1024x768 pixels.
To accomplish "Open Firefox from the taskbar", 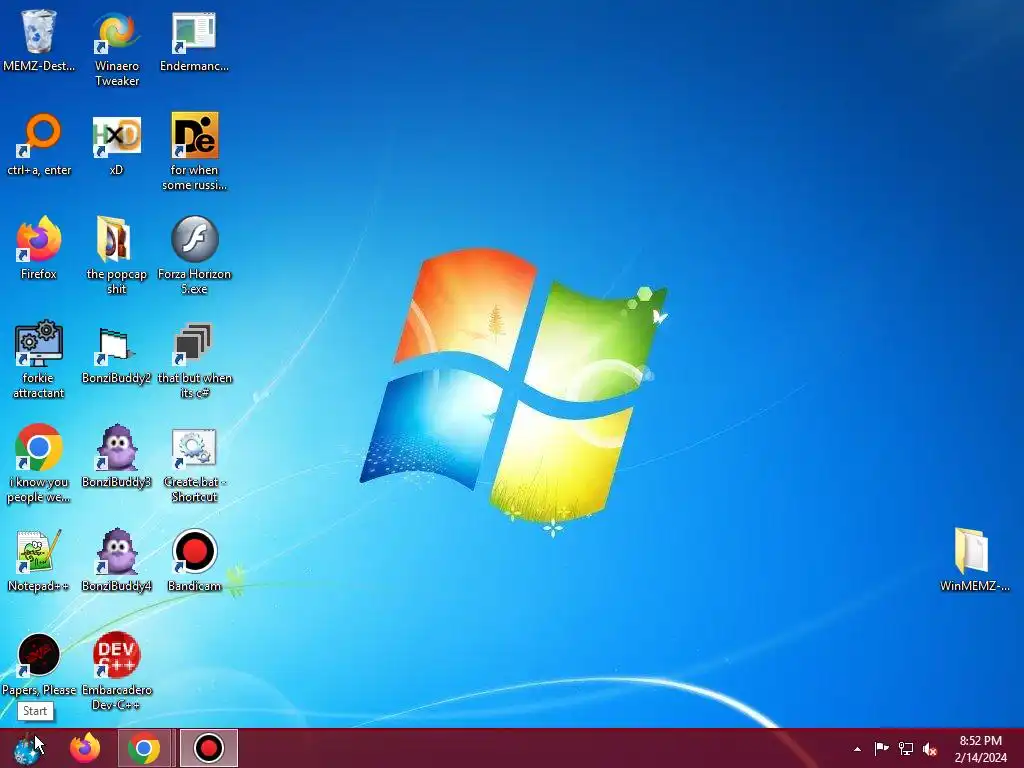I will pyautogui.click(x=85, y=748).
